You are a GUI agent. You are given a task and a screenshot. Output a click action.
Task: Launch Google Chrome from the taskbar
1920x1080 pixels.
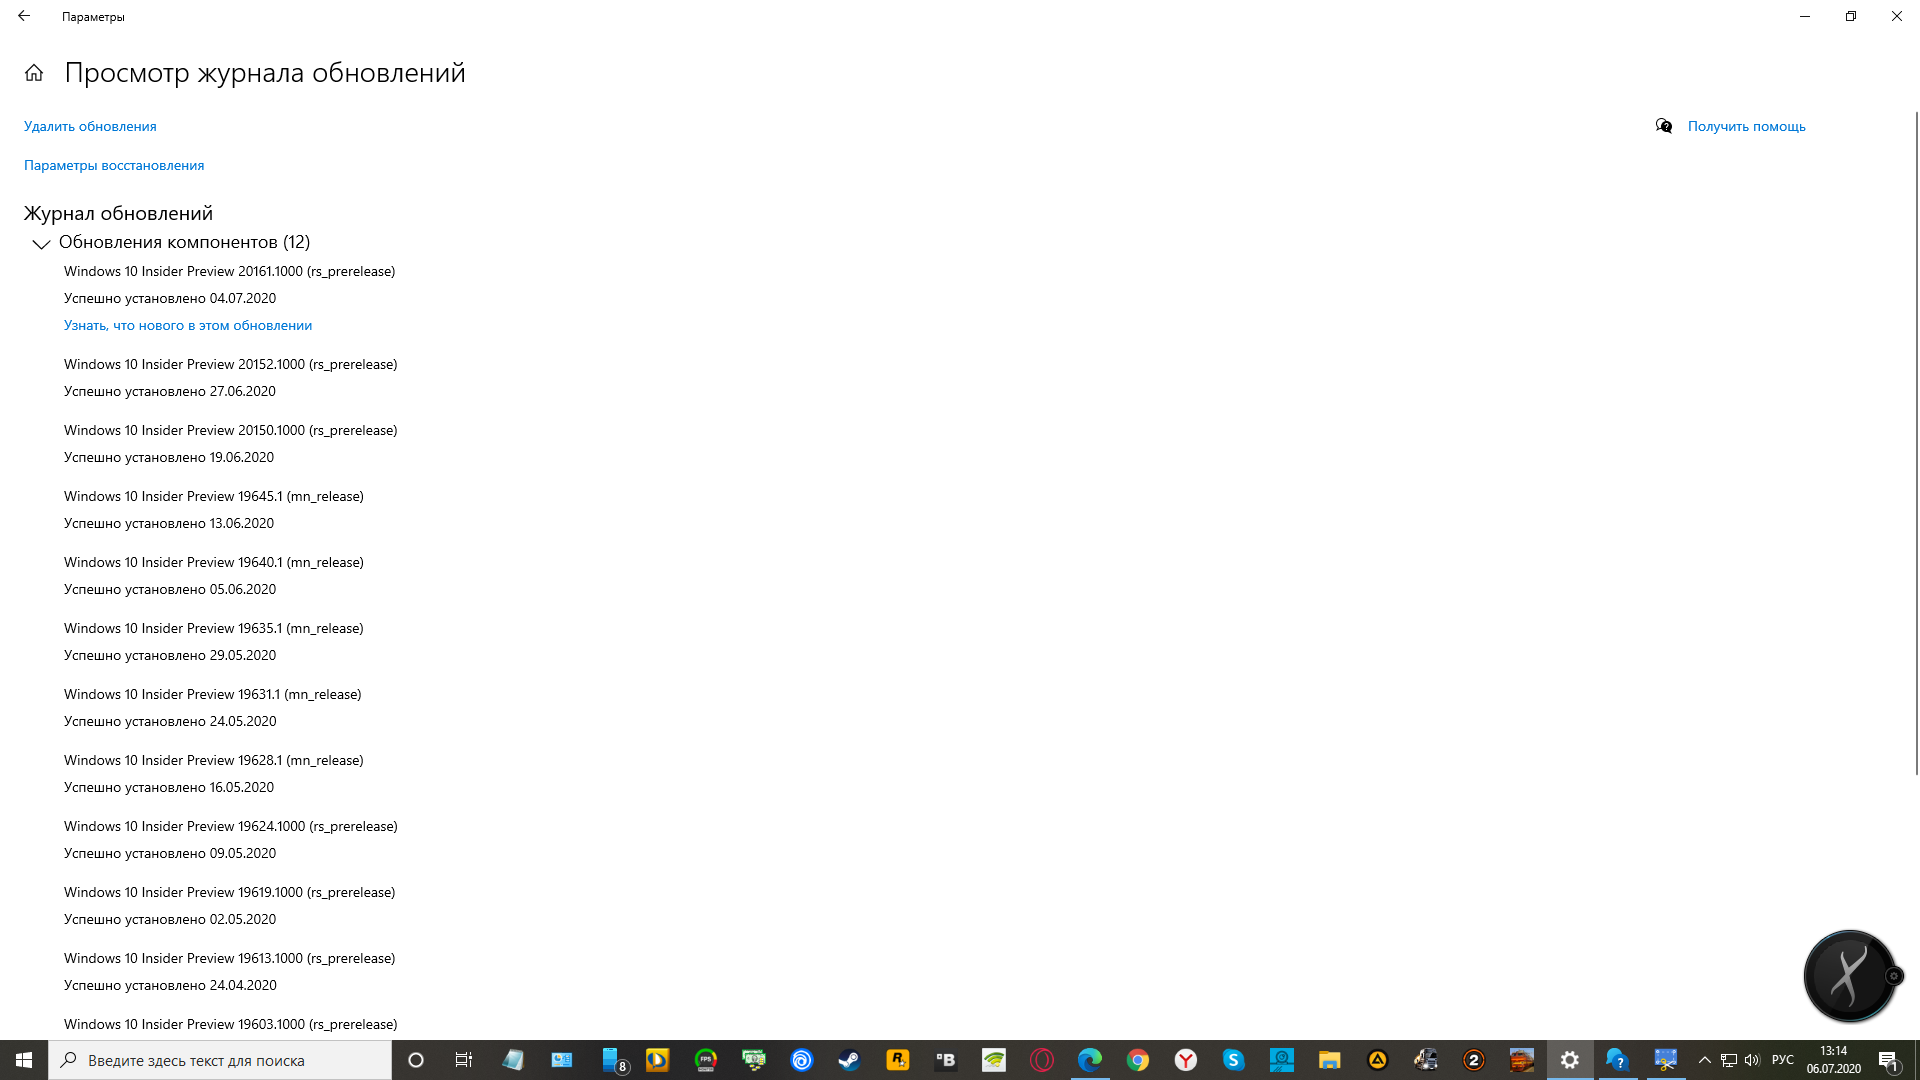pos(1138,1060)
